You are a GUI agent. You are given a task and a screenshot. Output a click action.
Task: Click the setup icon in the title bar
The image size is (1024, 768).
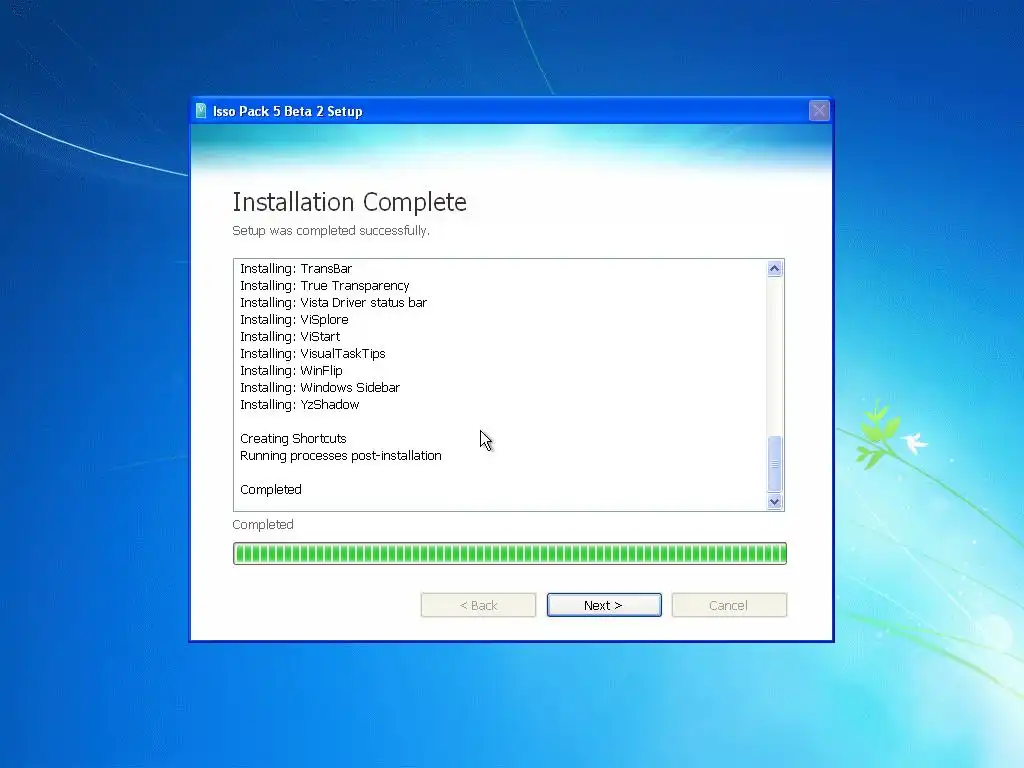click(x=201, y=111)
